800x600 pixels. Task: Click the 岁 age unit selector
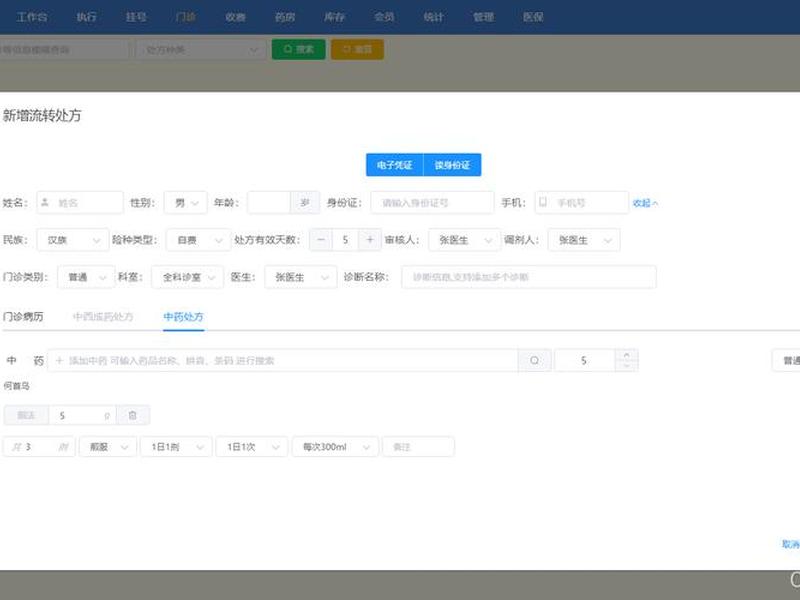point(305,203)
